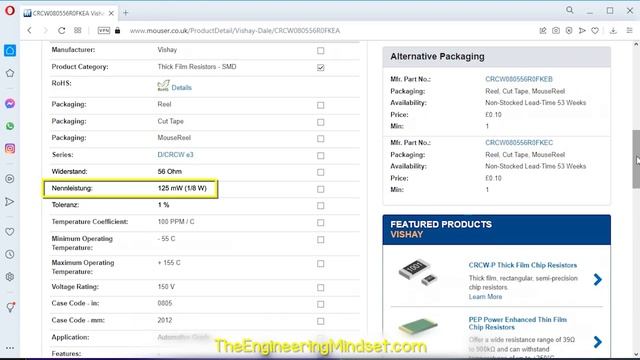
Task: Open sidebar bookmarks star icon
Action: click(x=10, y=73)
